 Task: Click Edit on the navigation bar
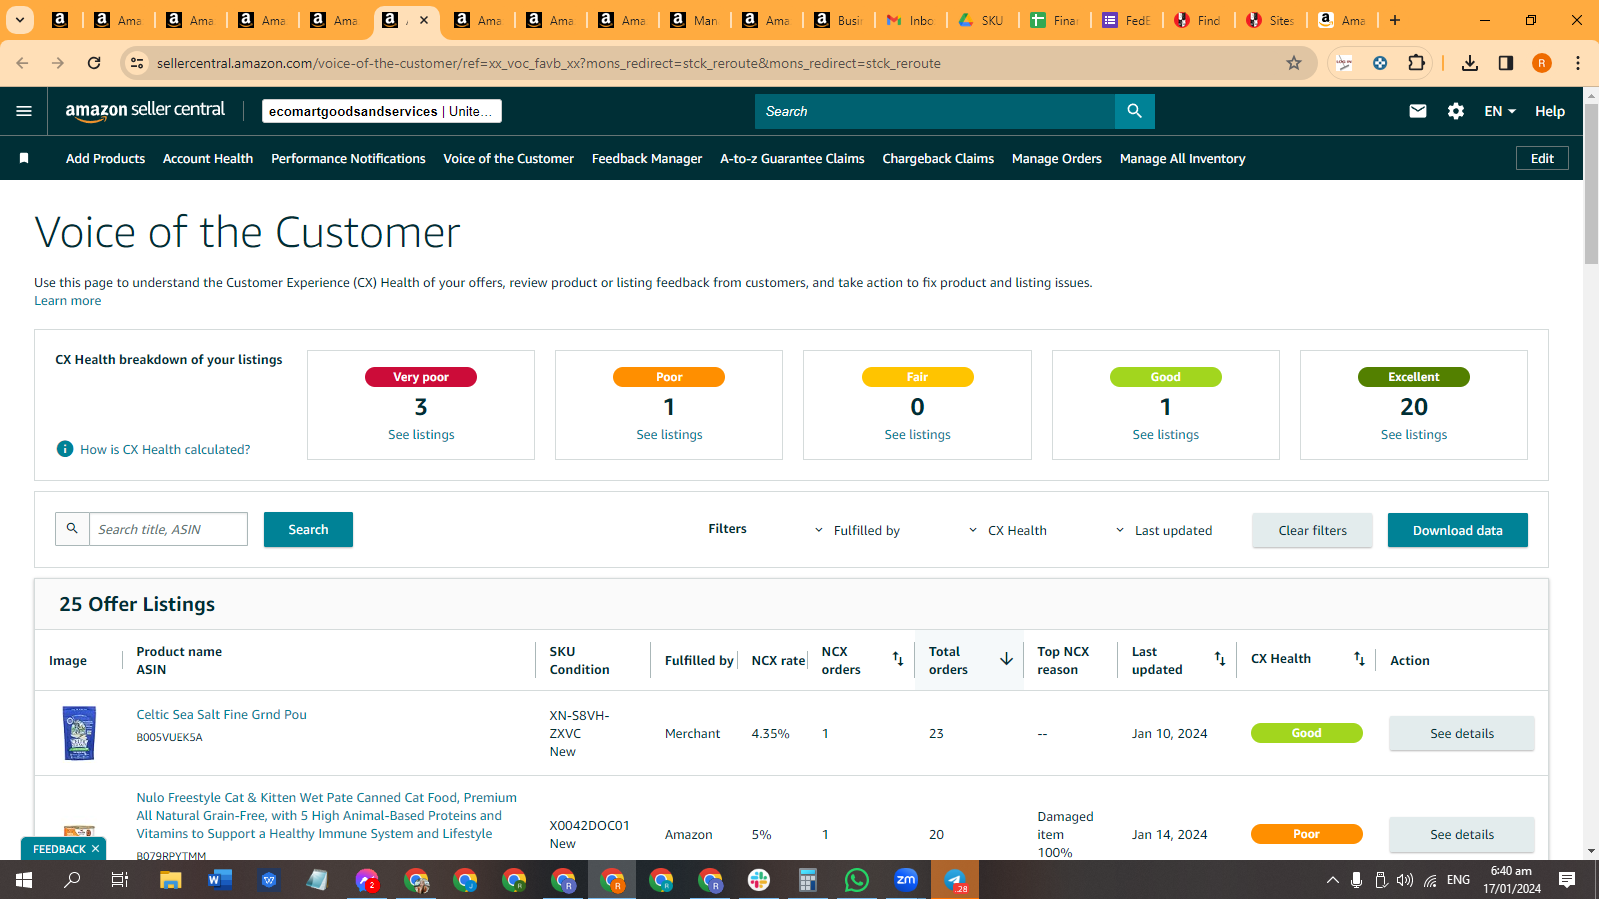[1542, 158]
